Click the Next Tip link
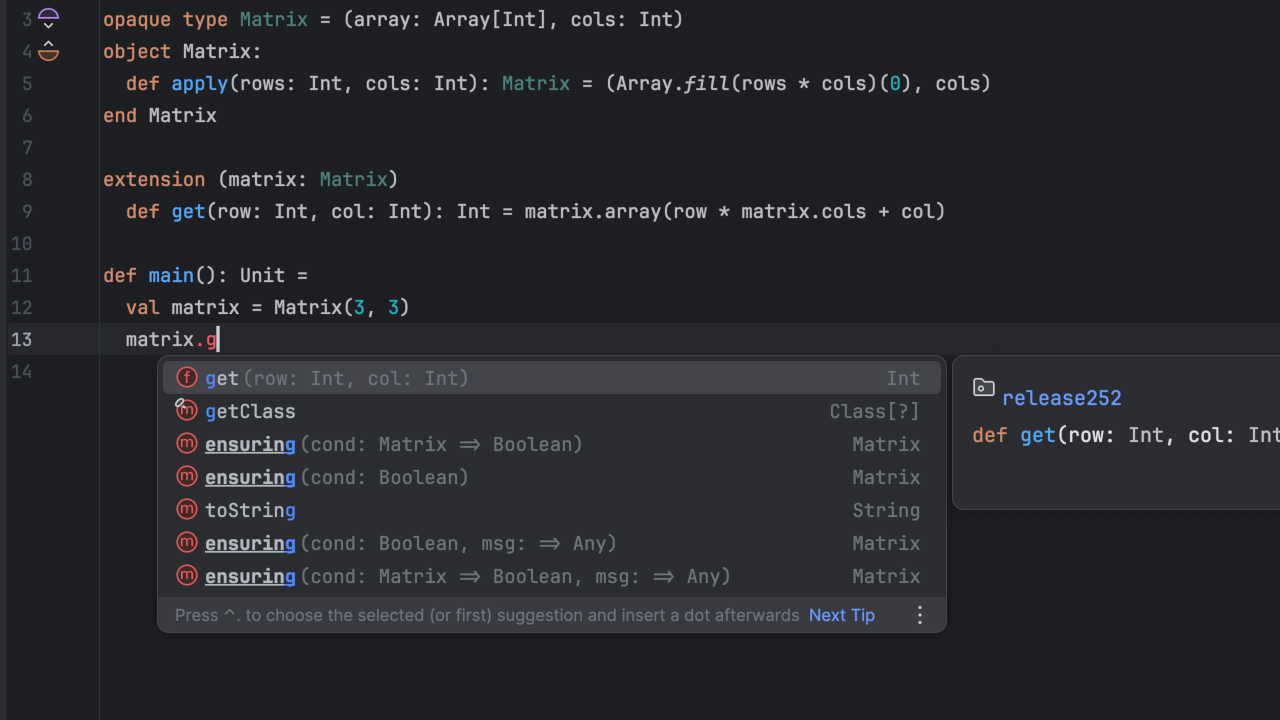This screenshot has height=720, width=1280. click(841, 615)
